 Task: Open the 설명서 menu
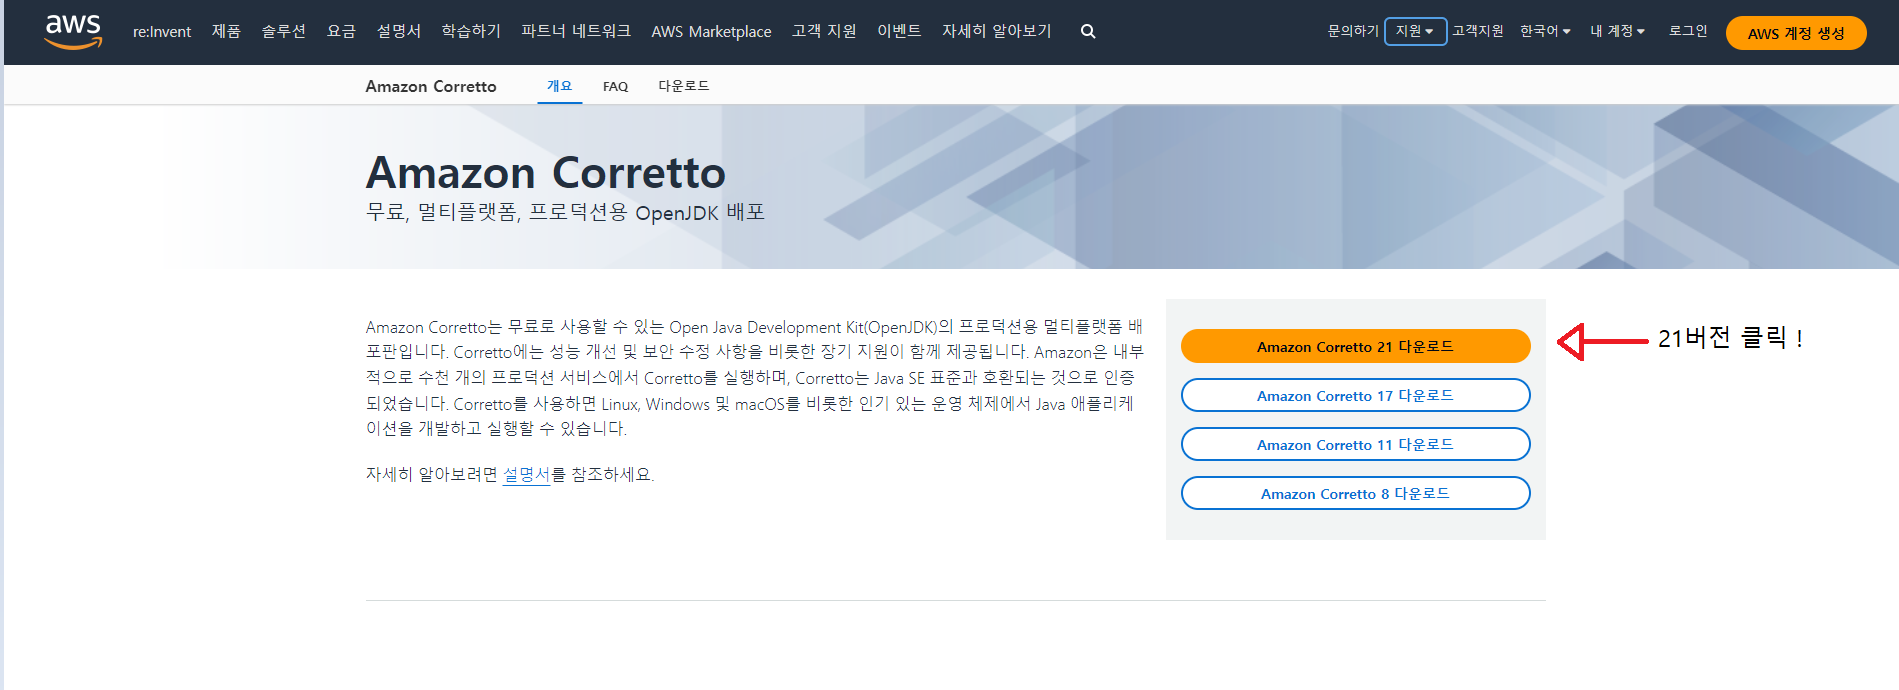click(398, 32)
